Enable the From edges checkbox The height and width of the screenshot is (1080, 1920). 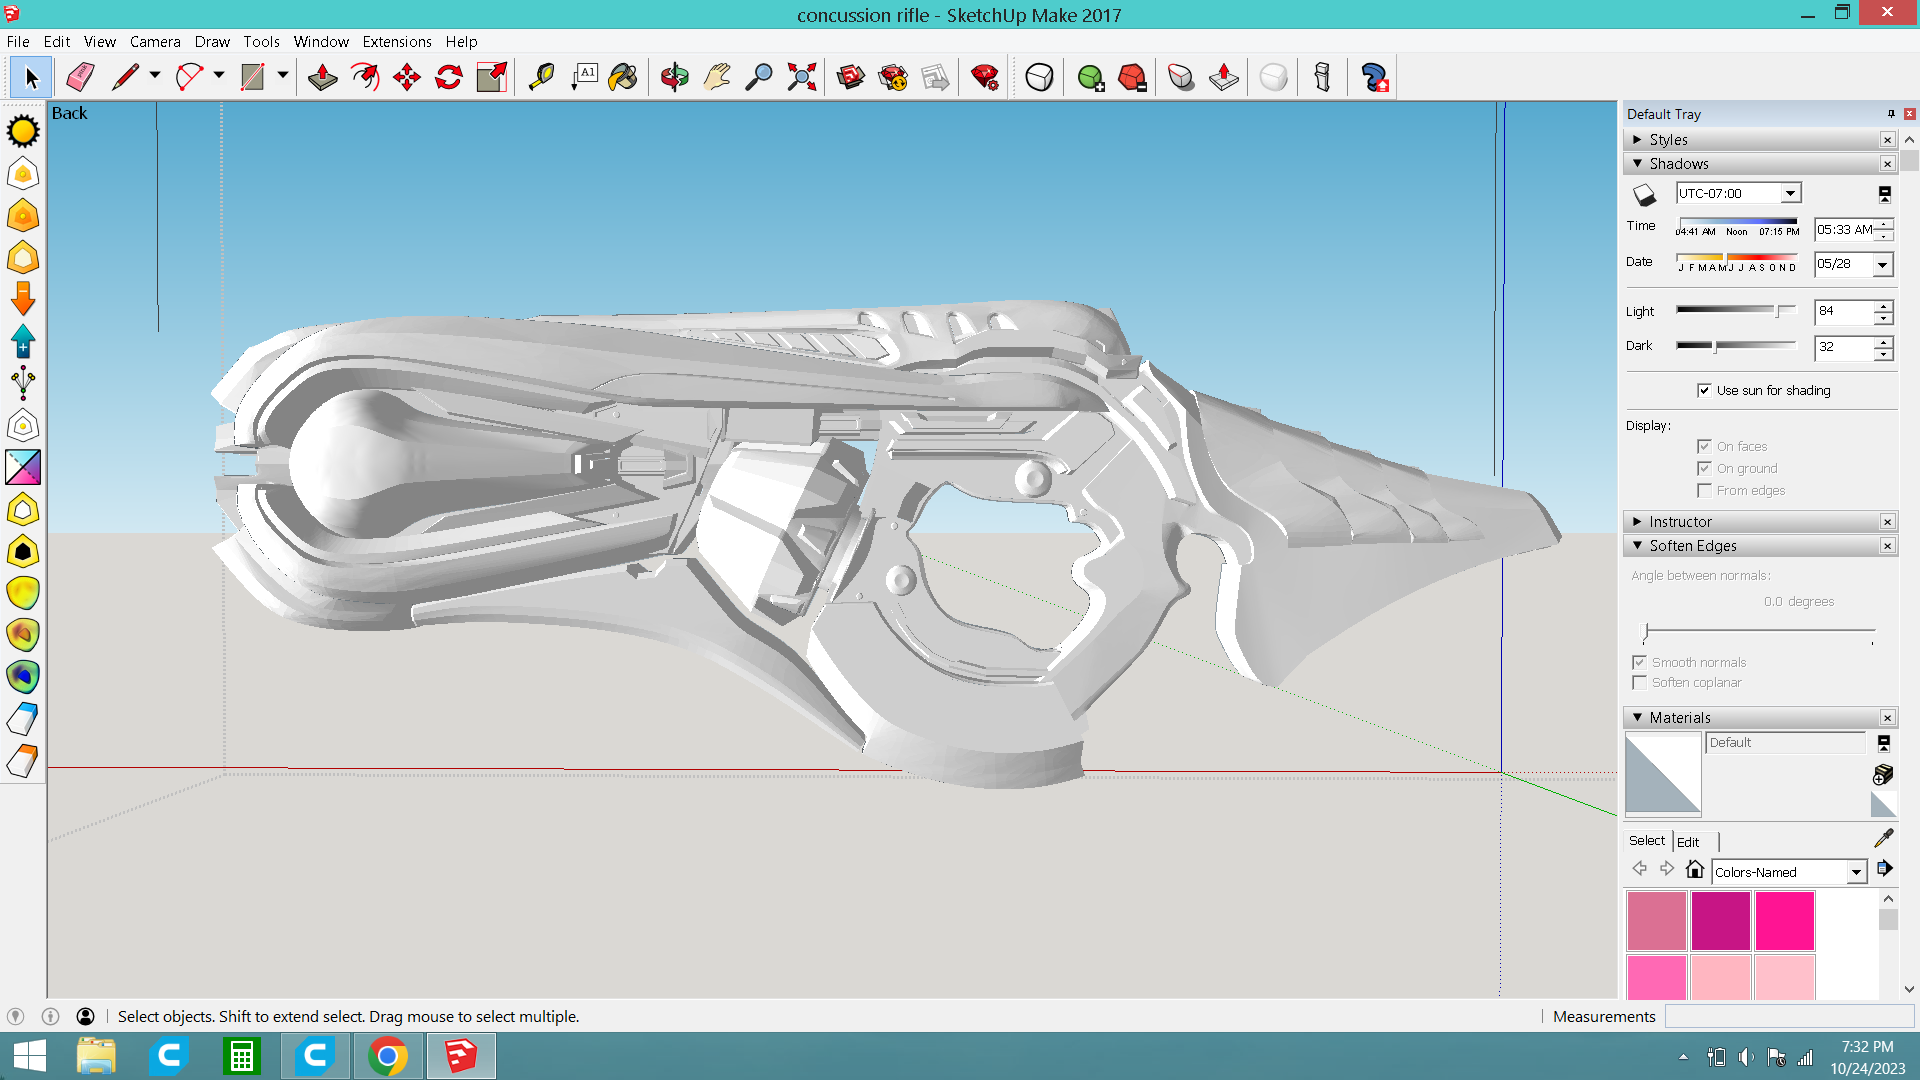click(x=1704, y=490)
